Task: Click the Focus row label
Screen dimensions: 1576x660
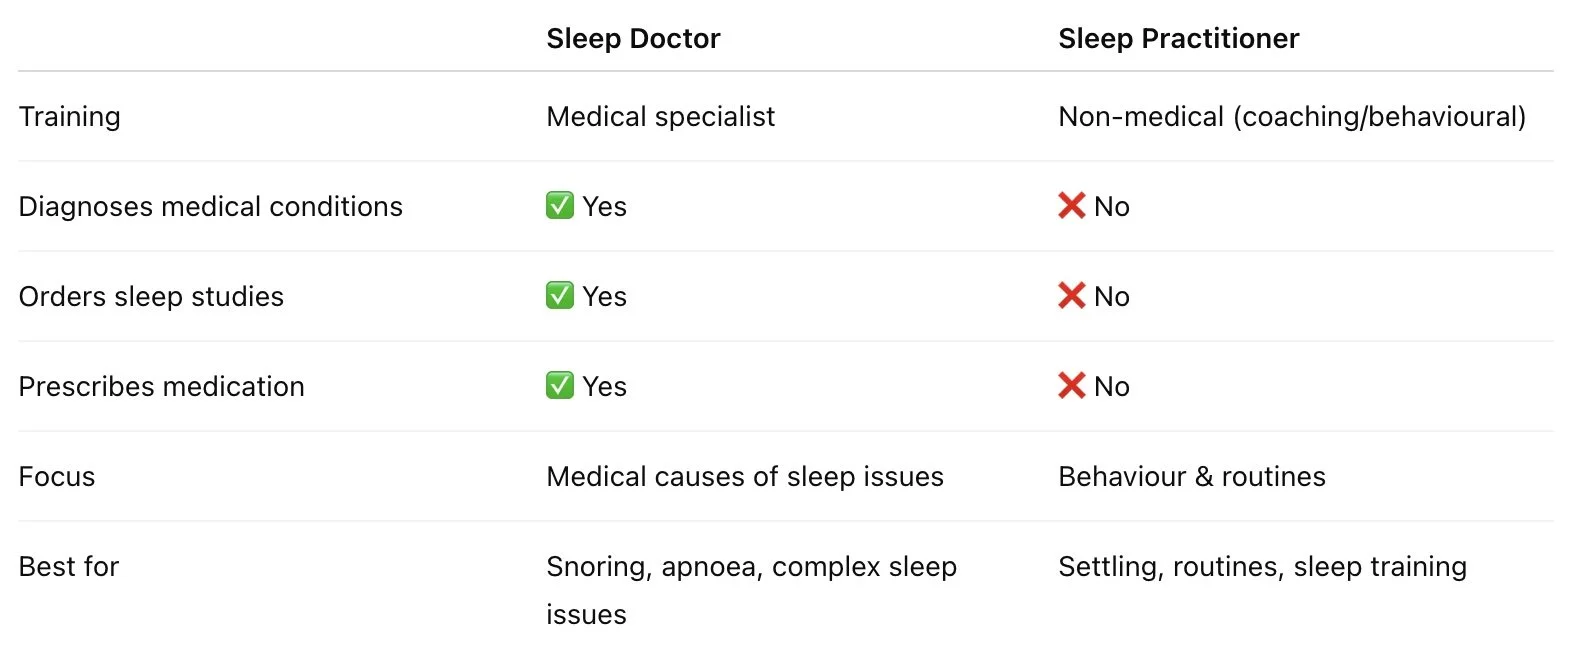Action: (x=57, y=477)
